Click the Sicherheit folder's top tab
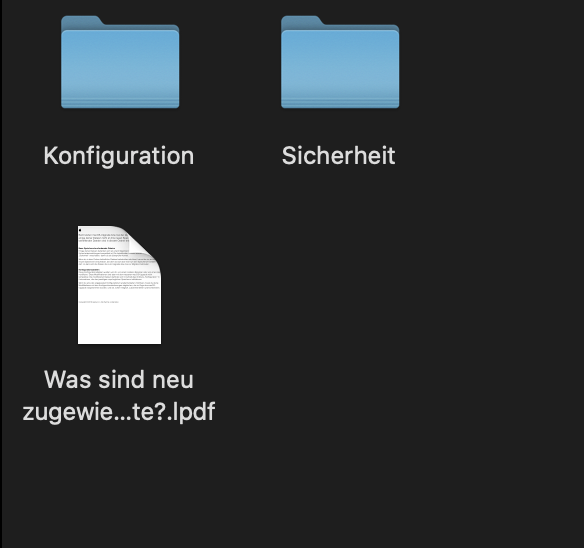Viewport: 584px width, 548px height. 301,21
